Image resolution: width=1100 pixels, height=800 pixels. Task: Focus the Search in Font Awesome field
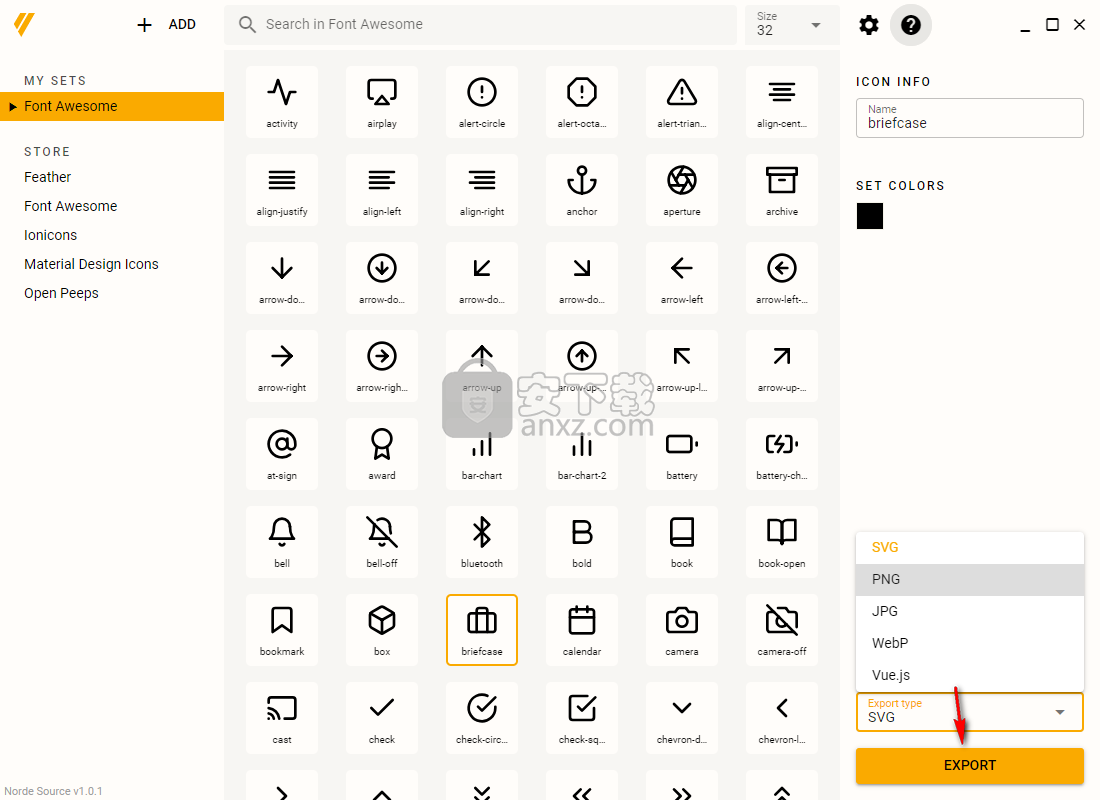pos(481,25)
